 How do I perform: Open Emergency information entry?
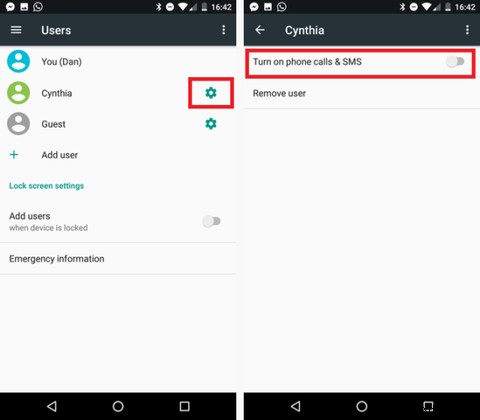click(118, 259)
